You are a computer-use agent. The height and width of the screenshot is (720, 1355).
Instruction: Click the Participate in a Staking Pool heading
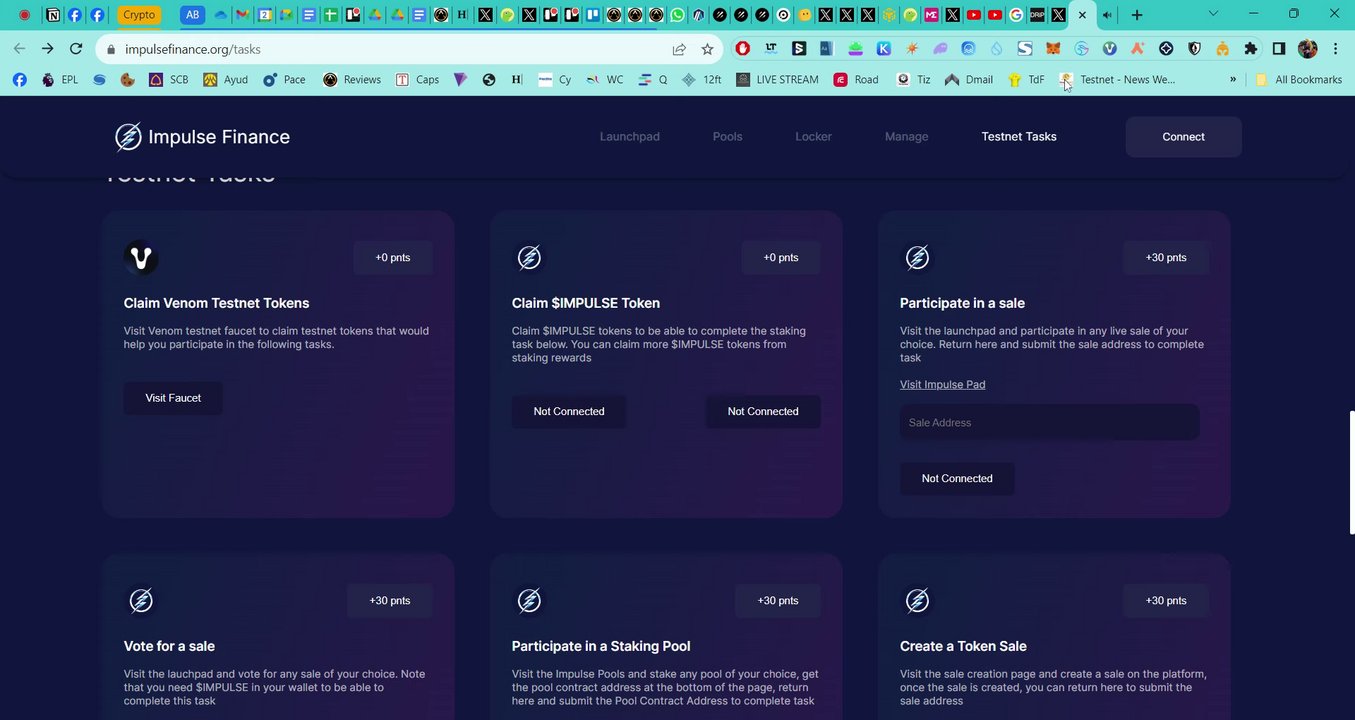tap(601, 646)
